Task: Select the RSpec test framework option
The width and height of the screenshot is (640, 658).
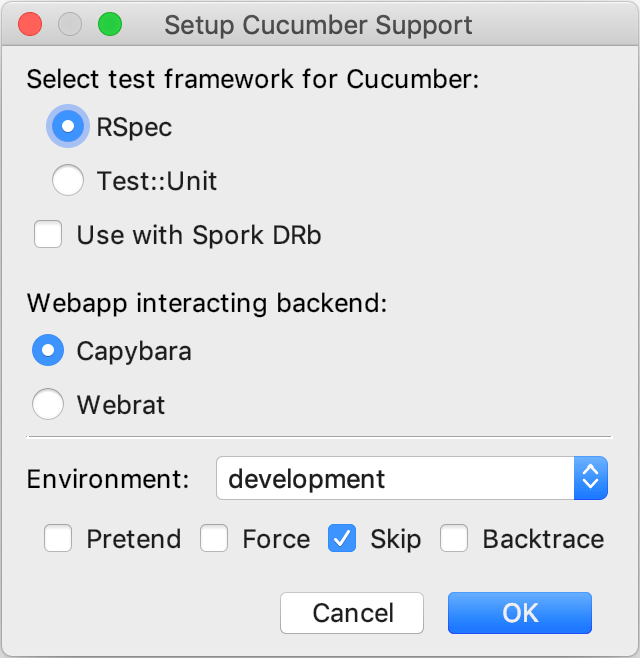Action: (x=68, y=127)
